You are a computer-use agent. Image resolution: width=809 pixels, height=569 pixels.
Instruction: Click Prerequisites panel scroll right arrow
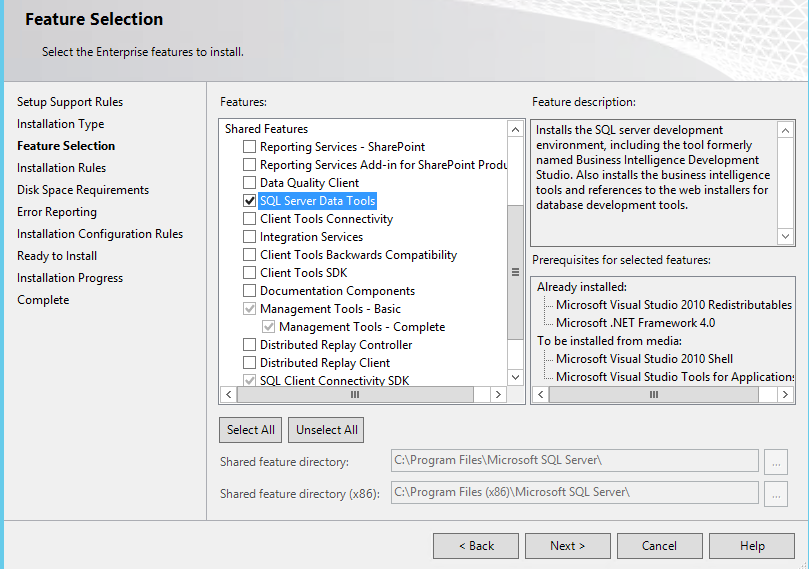[x=785, y=395]
